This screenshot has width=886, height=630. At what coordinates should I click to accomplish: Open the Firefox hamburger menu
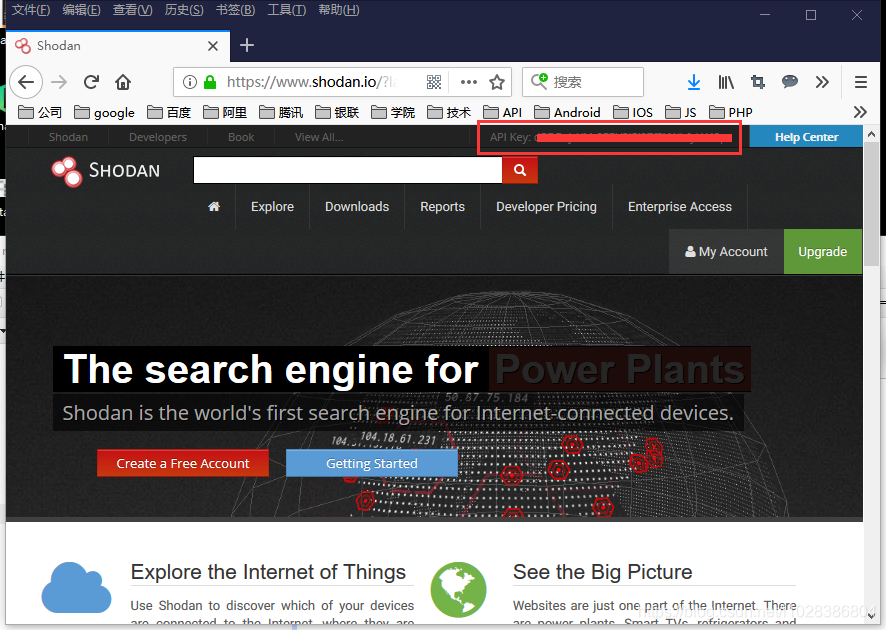tap(861, 82)
